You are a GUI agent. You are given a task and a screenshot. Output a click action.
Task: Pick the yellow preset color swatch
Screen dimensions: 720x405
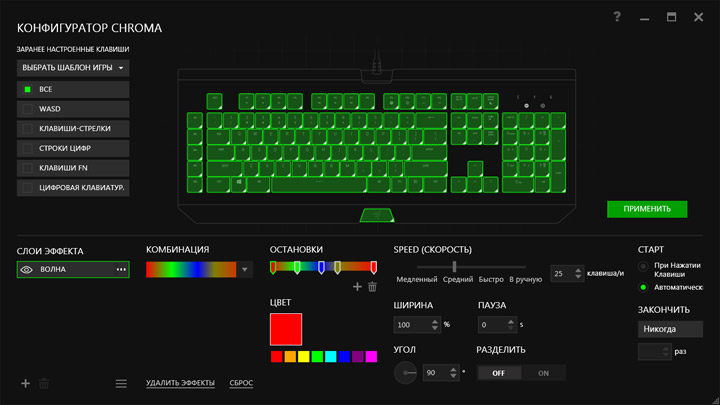click(x=304, y=356)
